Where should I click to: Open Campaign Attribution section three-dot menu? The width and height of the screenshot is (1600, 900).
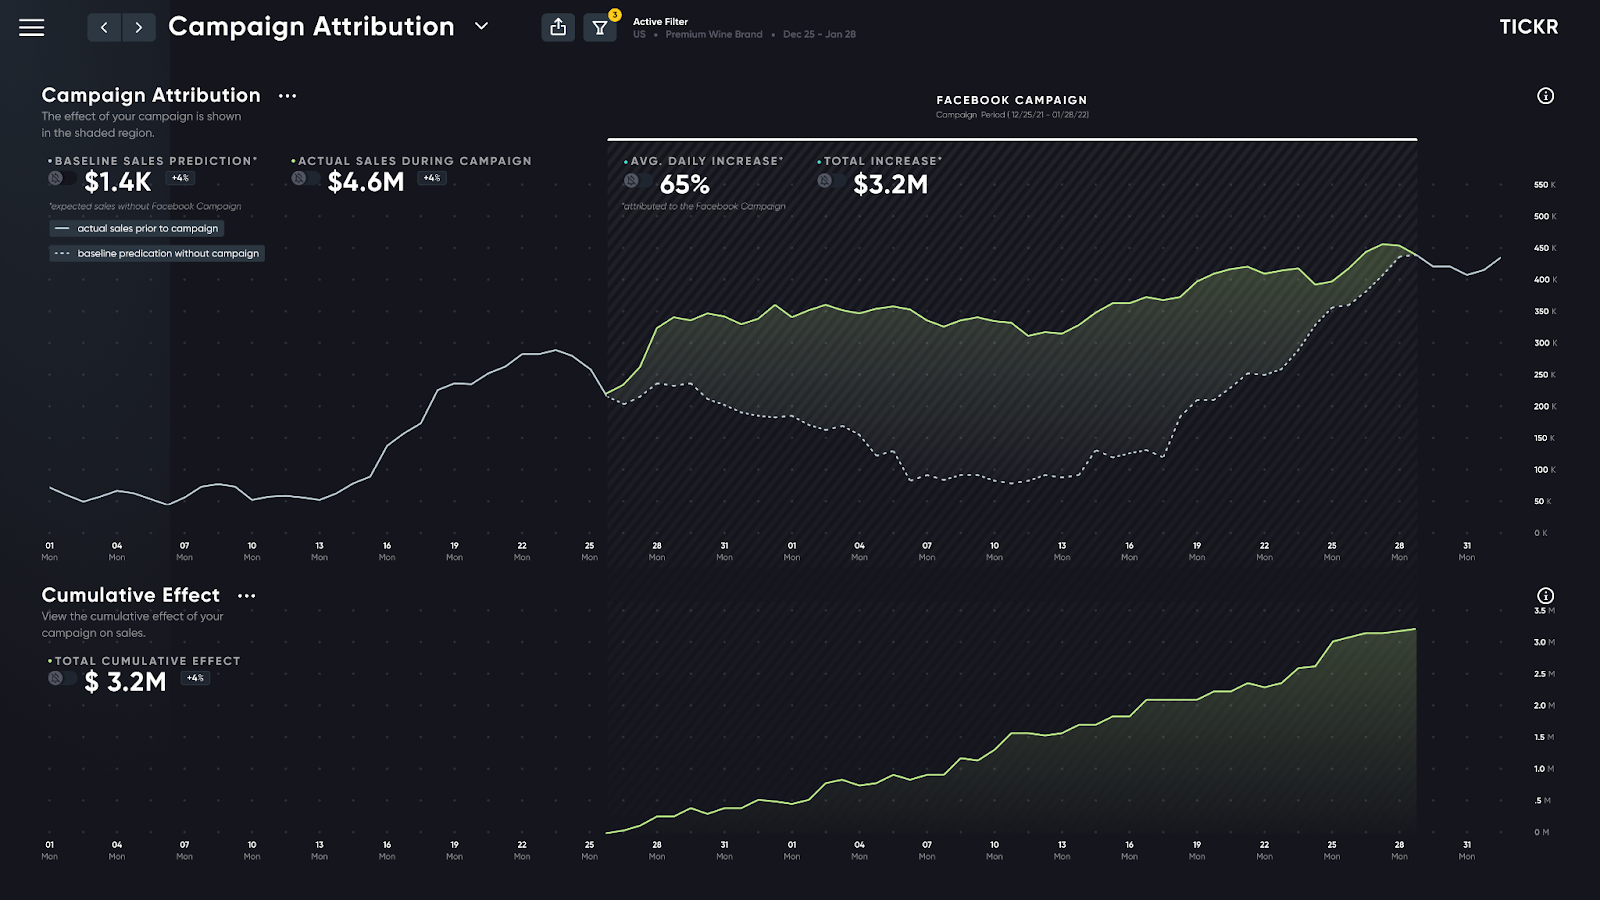(x=288, y=96)
